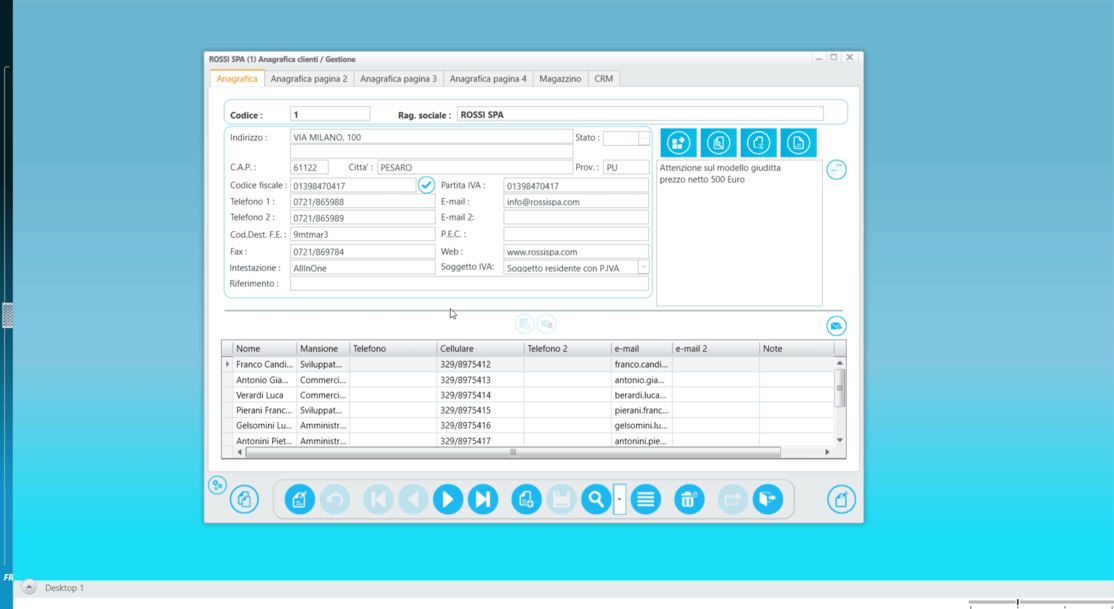Open the Anagrafica pagina 2 tab
Viewport: 1114px width, 609px height.
pyautogui.click(x=309, y=79)
